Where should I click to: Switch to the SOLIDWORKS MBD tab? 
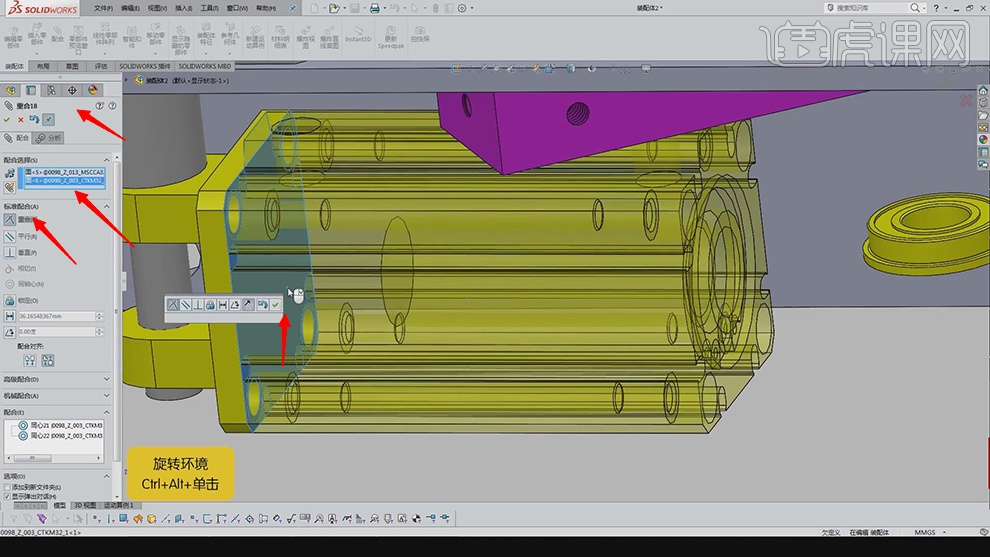tap(205, 66)
